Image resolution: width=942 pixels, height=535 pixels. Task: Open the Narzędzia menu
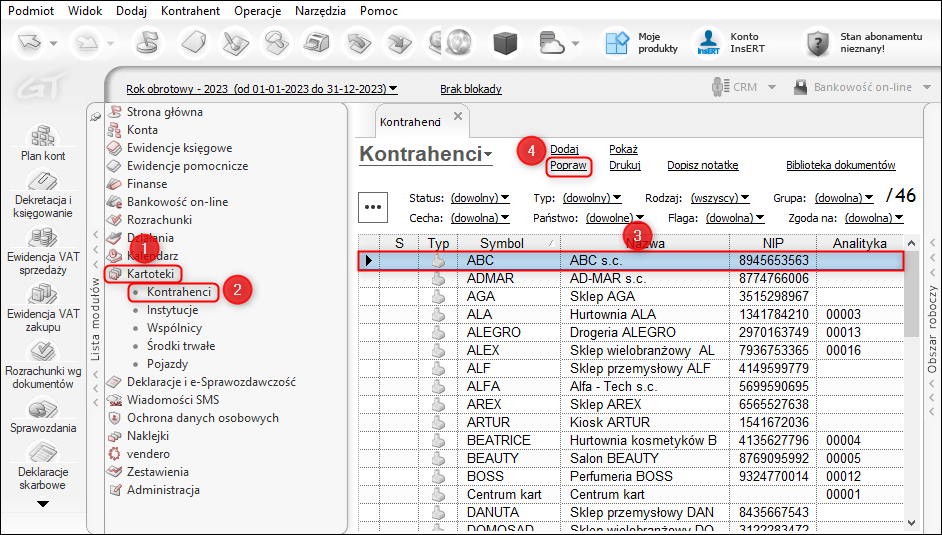point(320,11)
